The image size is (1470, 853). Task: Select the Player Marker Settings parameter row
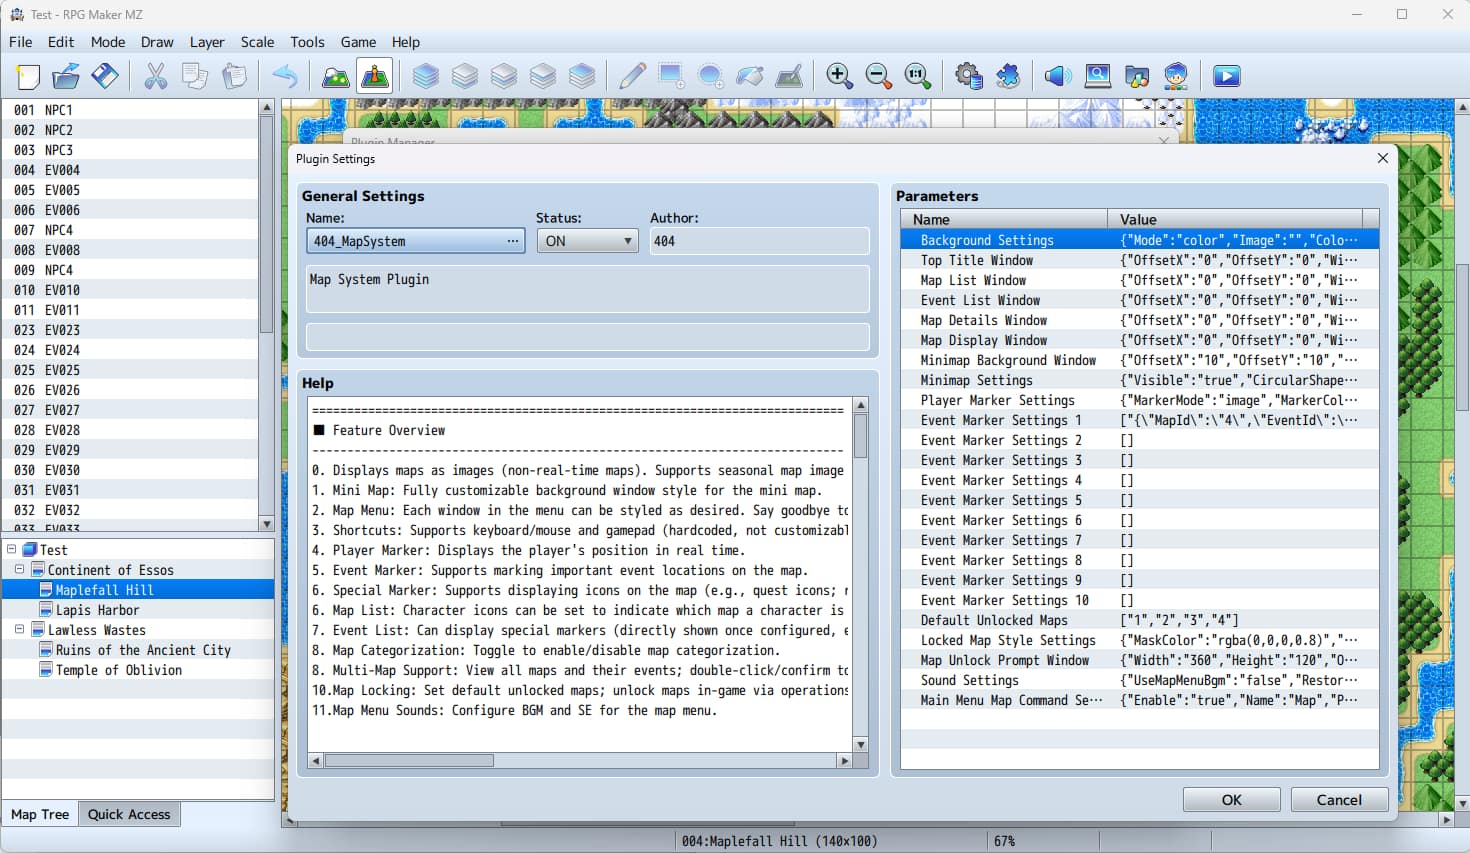coord(997,400)
